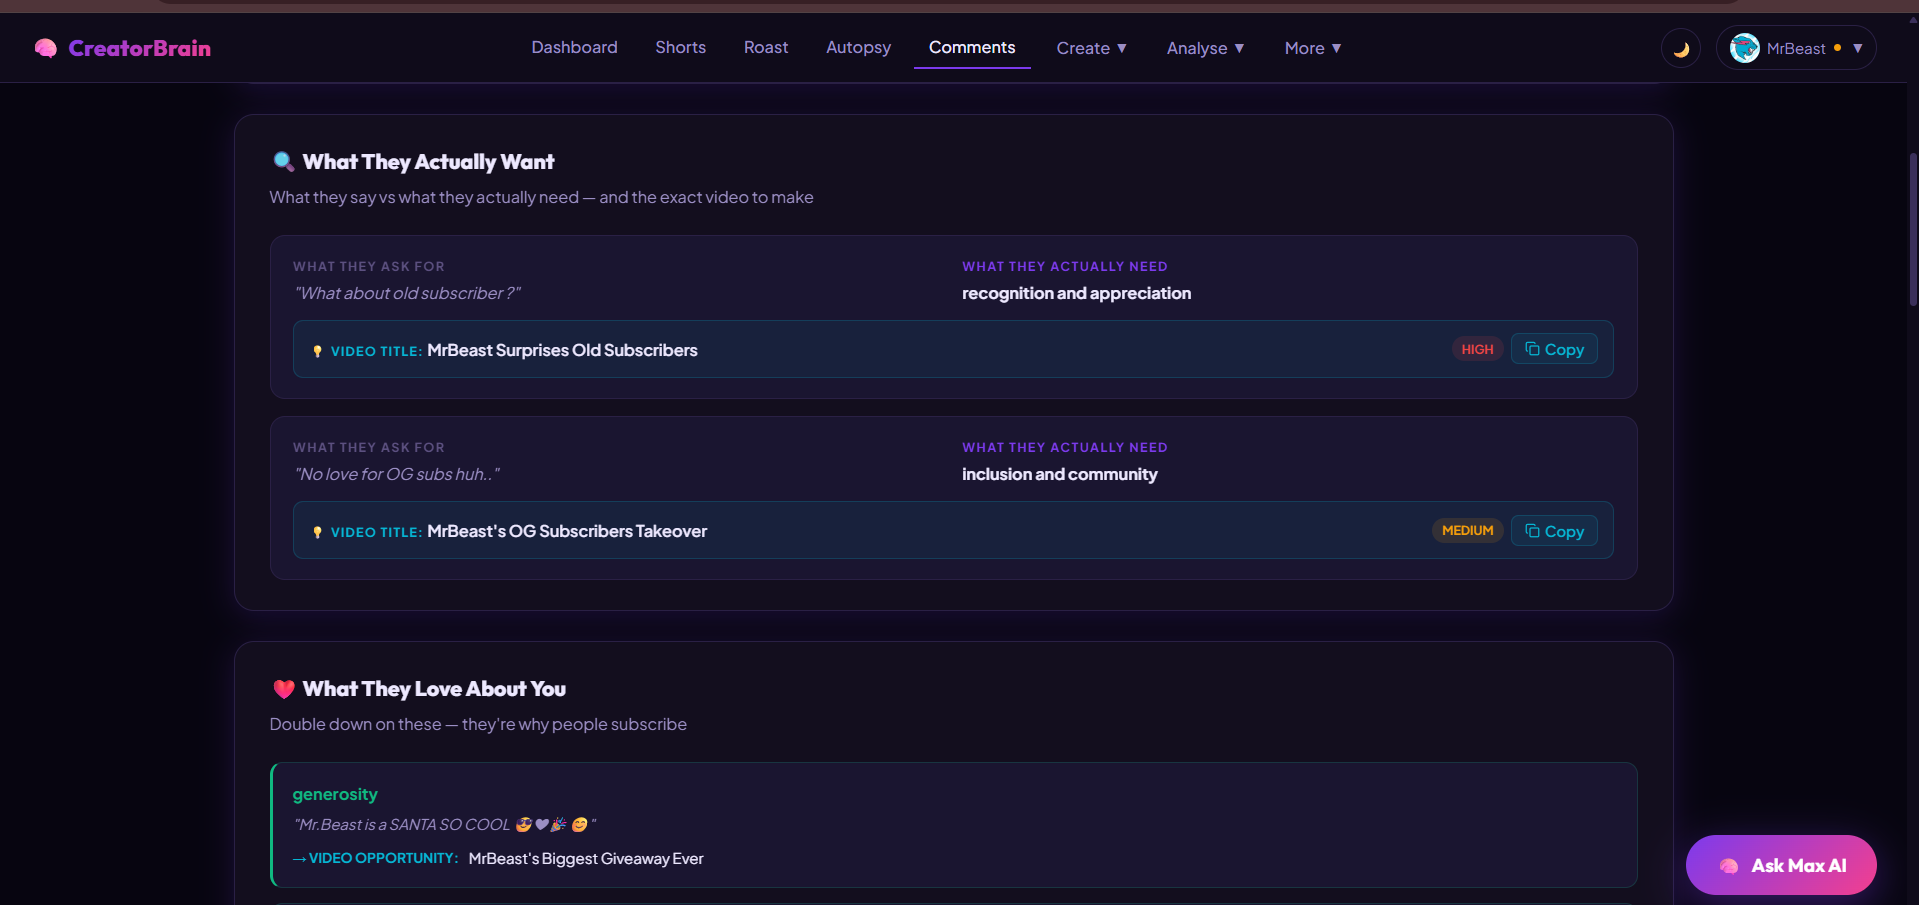Select the text 'recognition and appreciation'
This screenshot has height=905, width=1919.
1076,293
